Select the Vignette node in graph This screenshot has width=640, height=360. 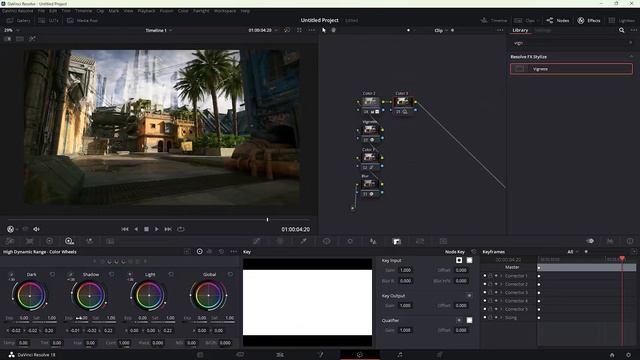pos(370,130)
